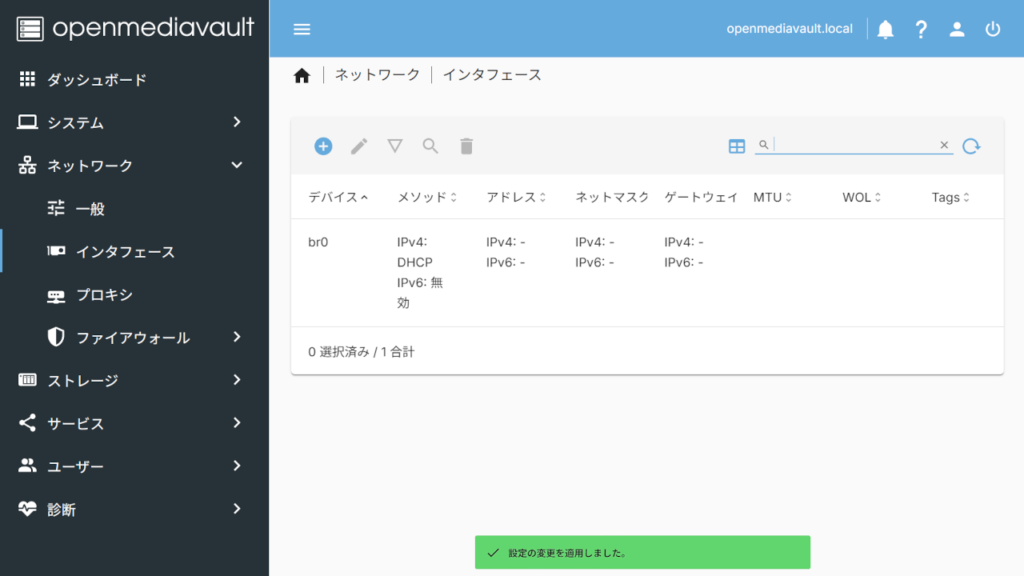Screen dimensions: 1024x576
Task: Click the pencil edit icon in toolbar
Action: click(359, 146)
